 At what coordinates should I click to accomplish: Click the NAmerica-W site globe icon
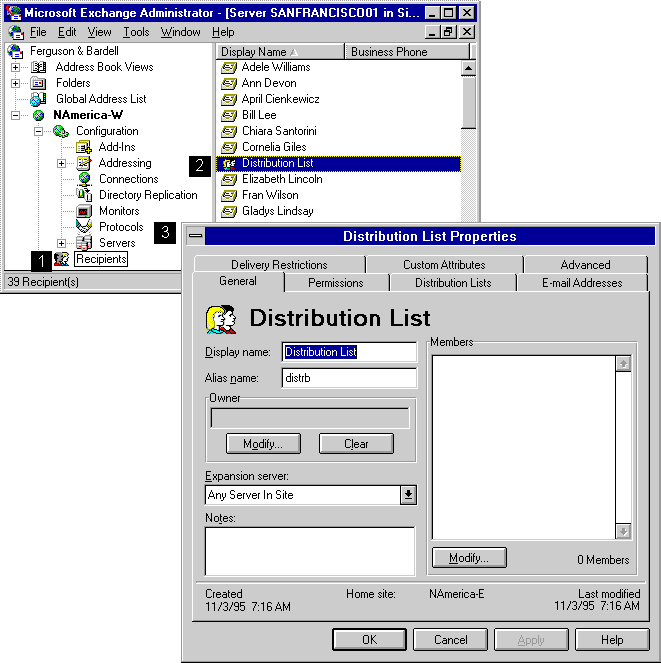pyautogui.click(x=38, y=115)
